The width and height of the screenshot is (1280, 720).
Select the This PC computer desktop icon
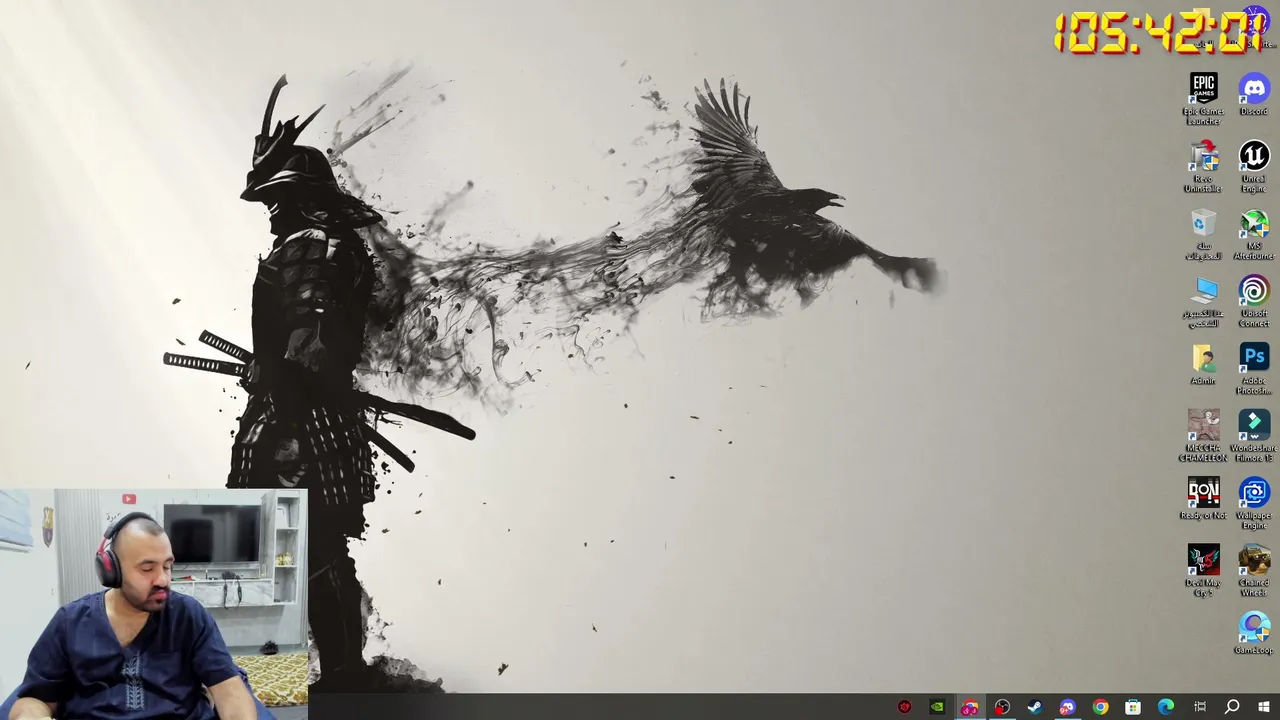pyautogui.click(x=1203, y=301)
